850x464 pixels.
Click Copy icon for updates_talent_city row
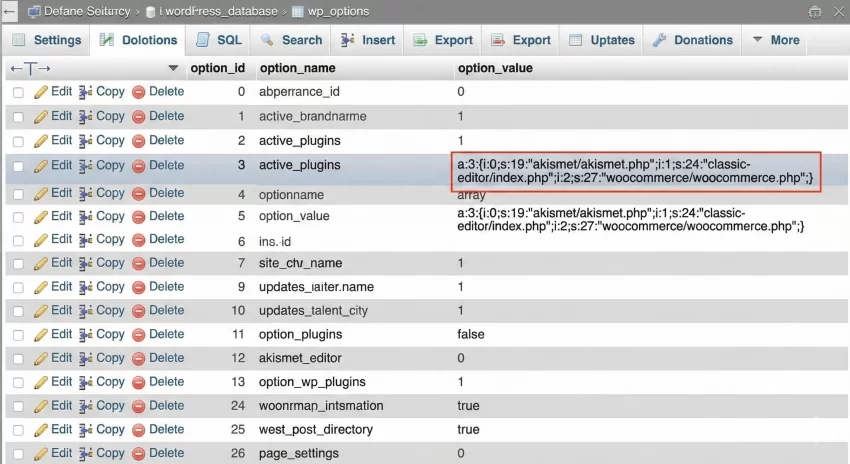tap(86, 311)
